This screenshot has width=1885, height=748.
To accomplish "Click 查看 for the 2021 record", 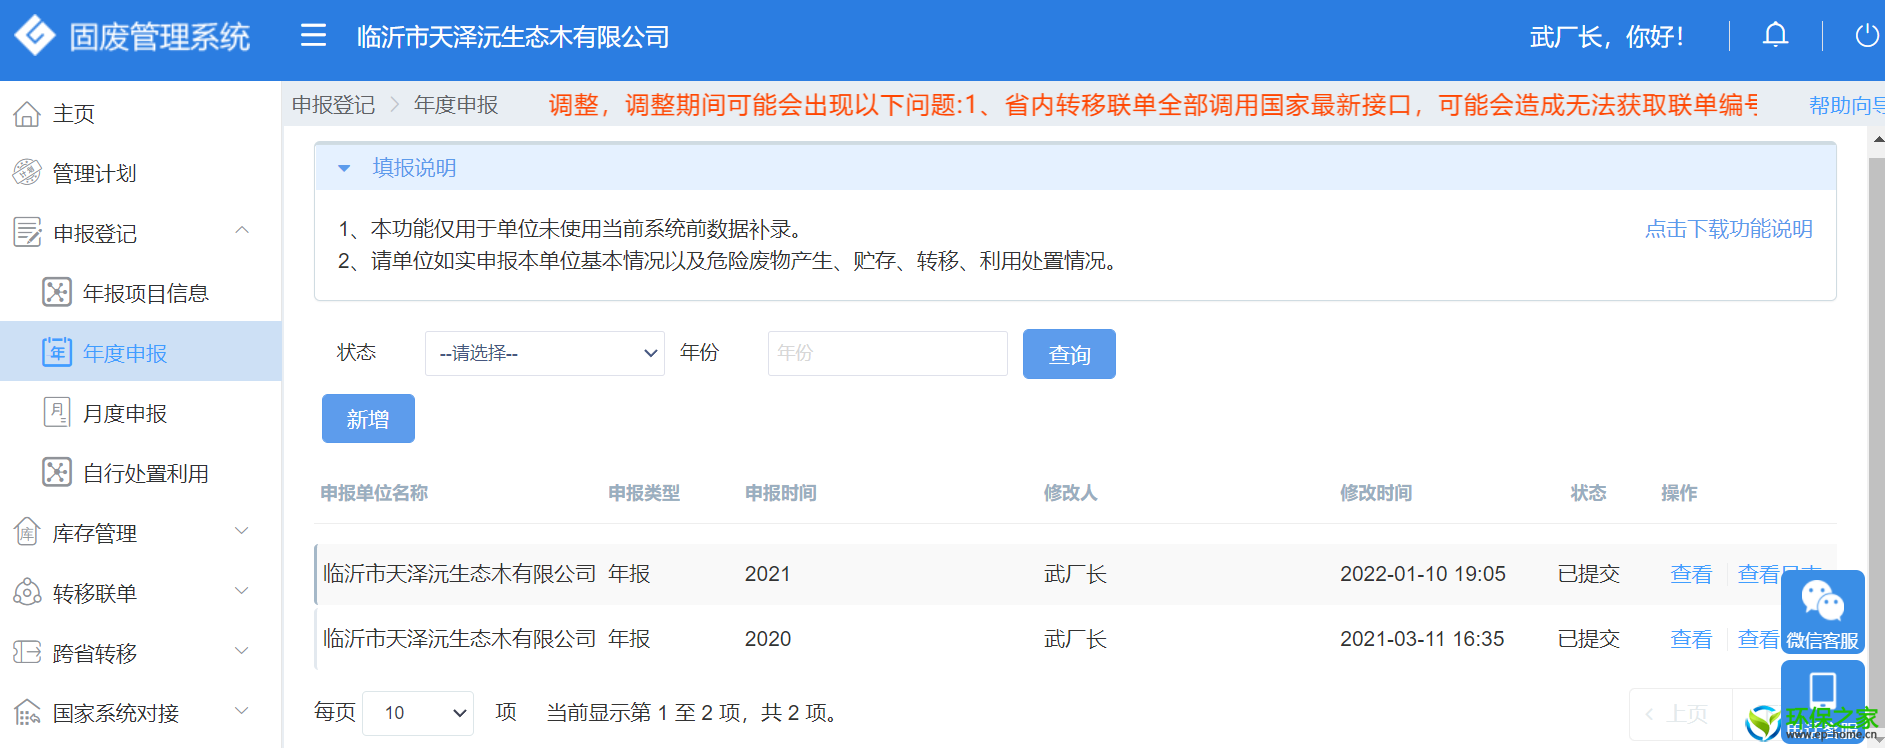I will point(1690,574).
